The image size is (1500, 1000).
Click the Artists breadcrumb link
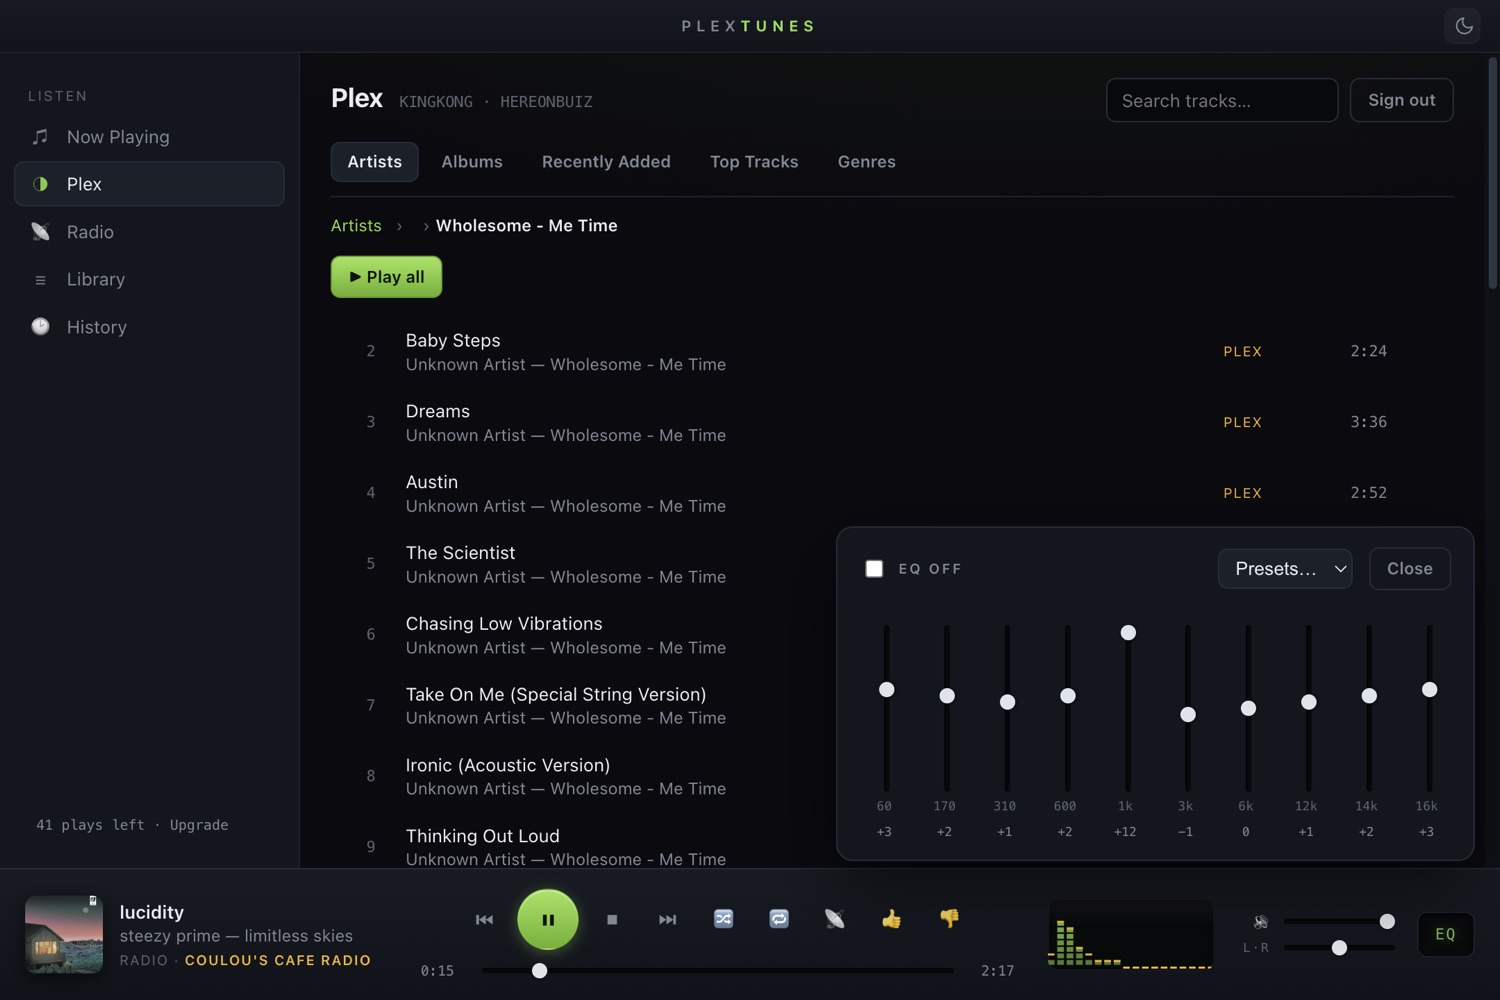coord(356,226)
